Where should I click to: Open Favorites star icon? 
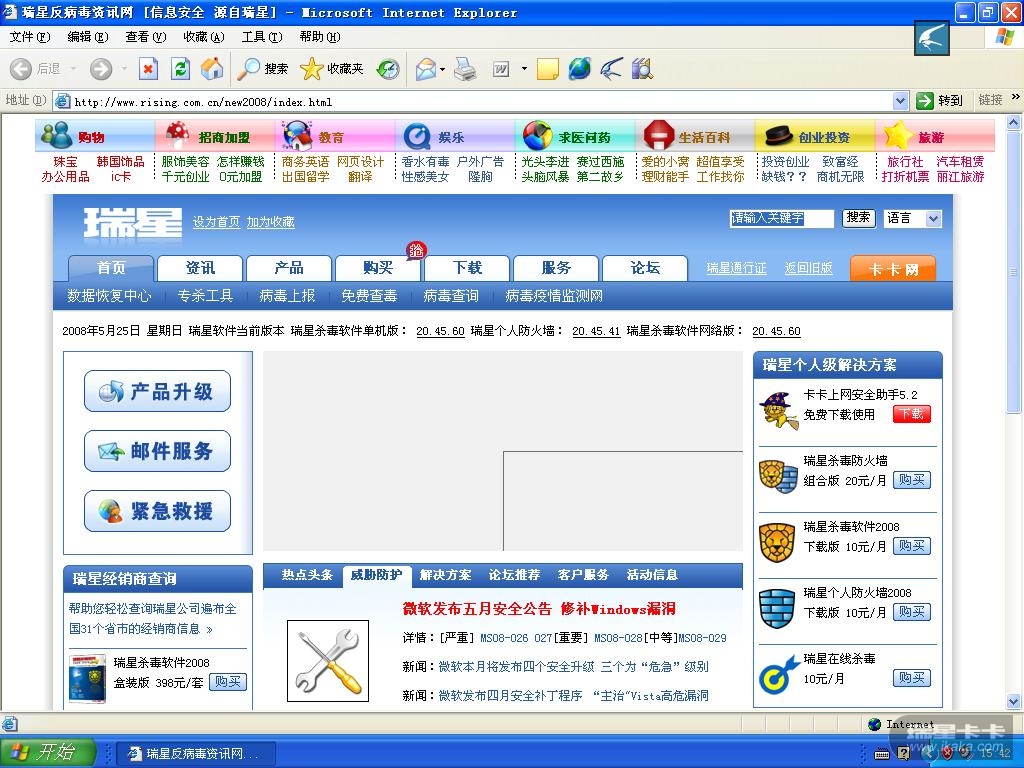(x=312, y=69)
